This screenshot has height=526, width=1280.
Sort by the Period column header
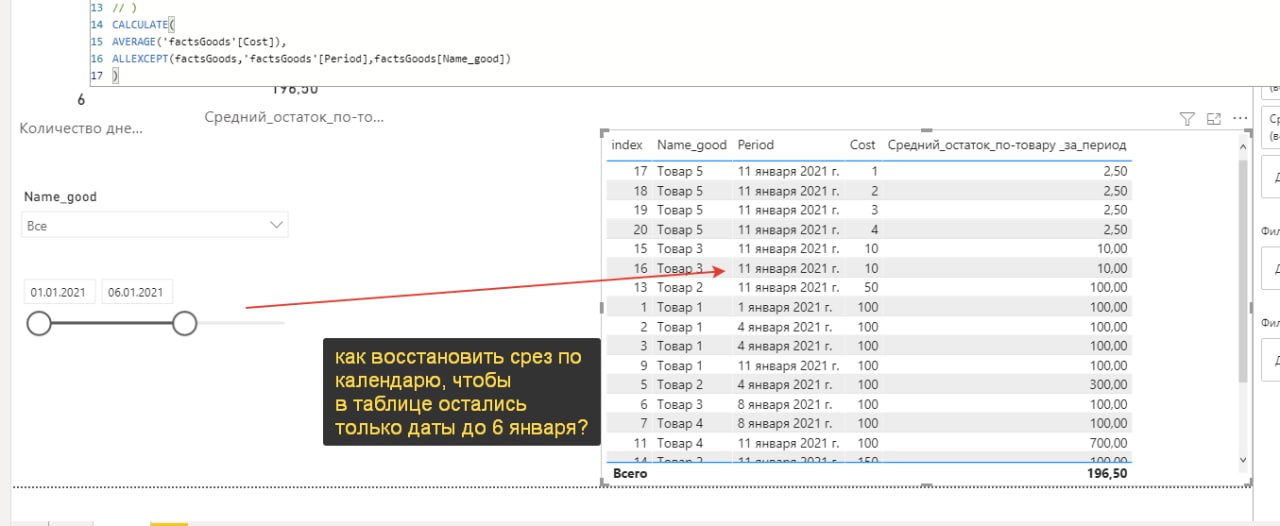756,145
